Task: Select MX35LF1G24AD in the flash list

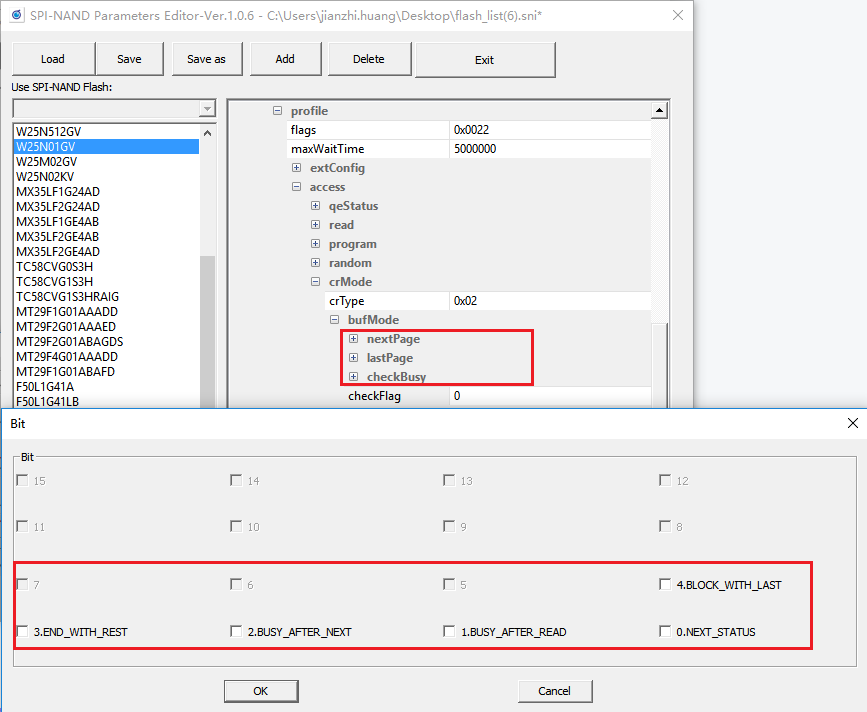Action: coord(58,192)
